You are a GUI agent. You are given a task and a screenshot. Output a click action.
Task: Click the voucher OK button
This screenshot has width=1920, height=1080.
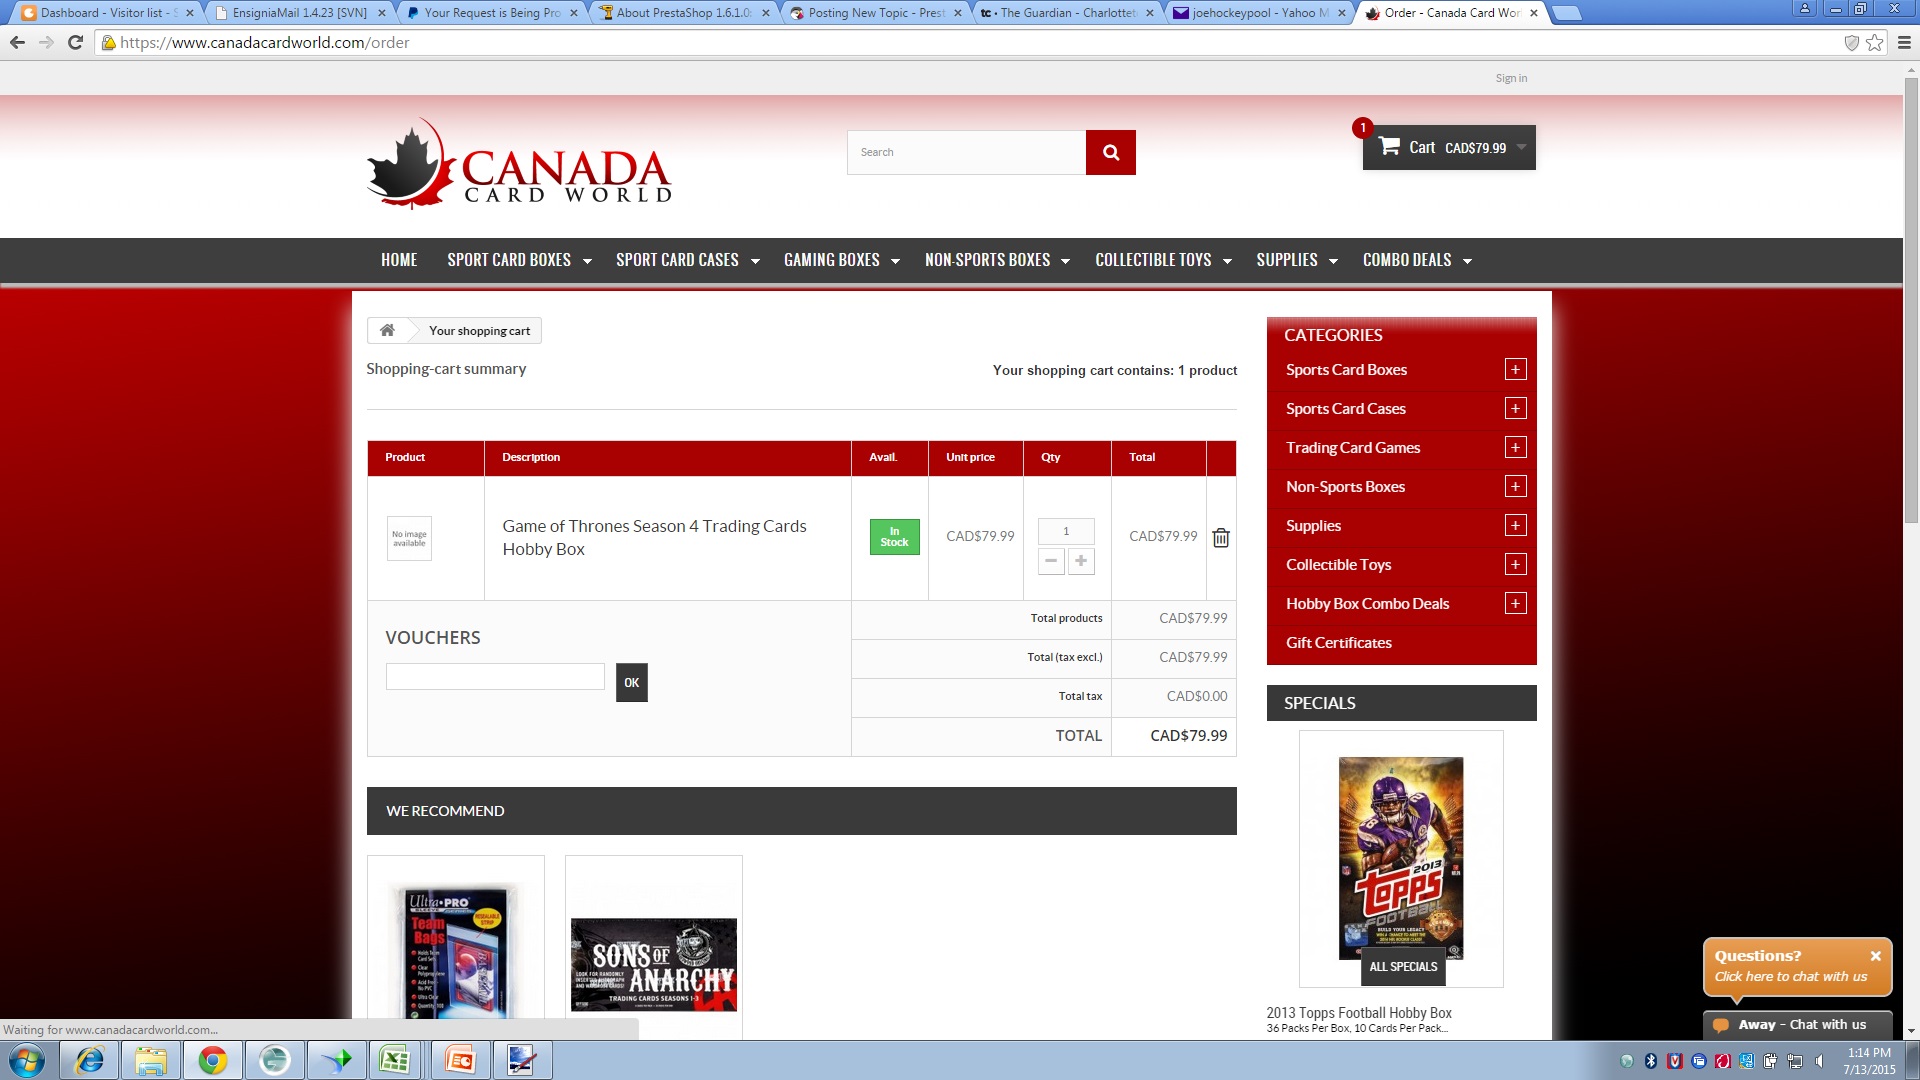(x=631, y=683)
